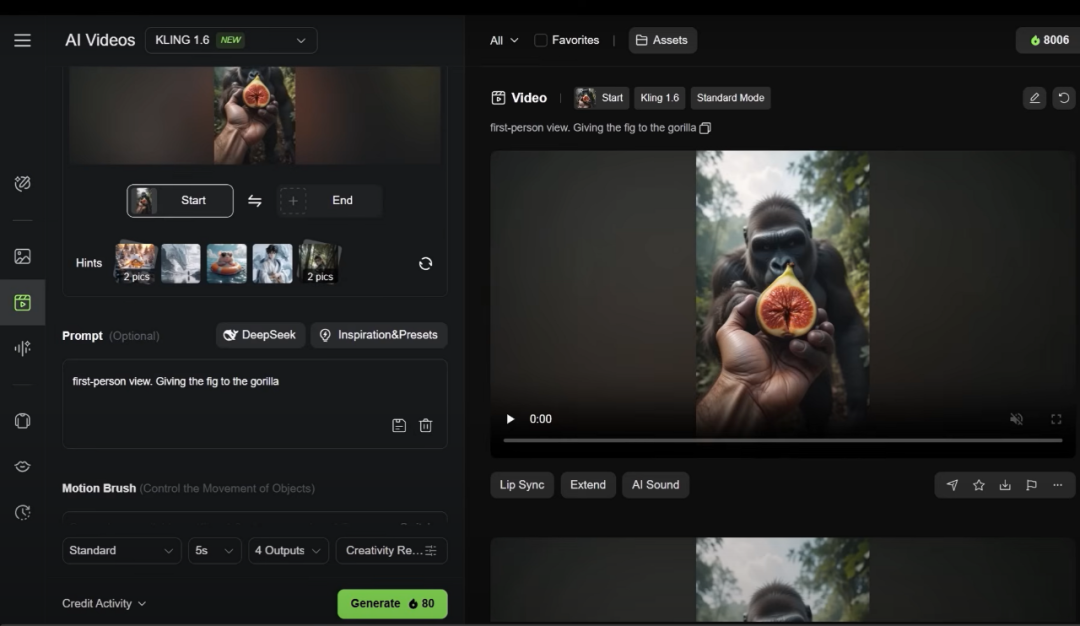Viewport: 1080px width, 626px height.
Task: Download the generated gorilla video
Action: pos(1005,485)
